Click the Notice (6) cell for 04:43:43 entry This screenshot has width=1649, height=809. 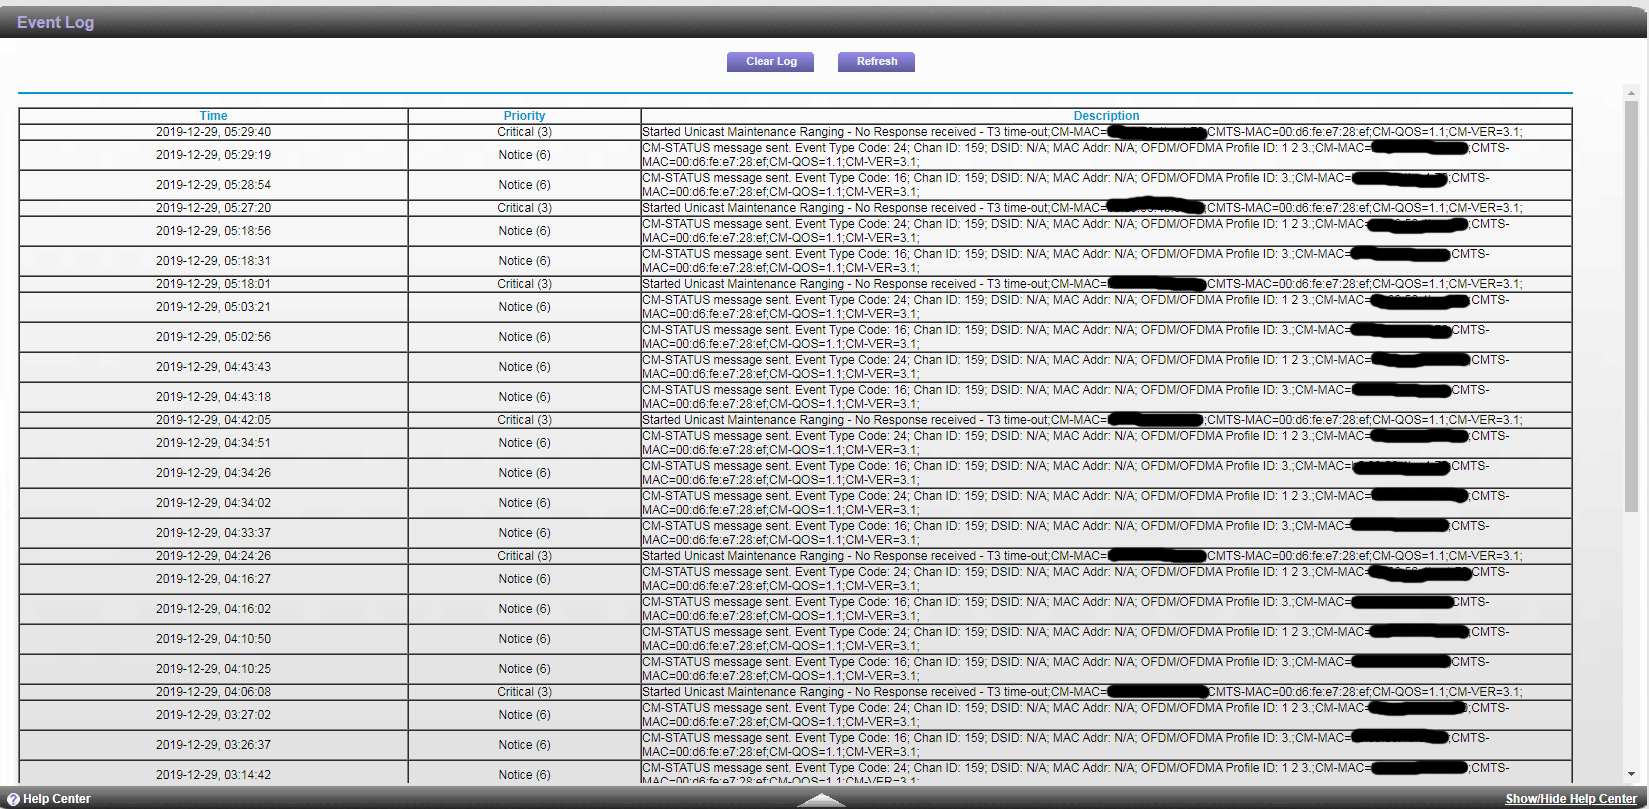524,367
